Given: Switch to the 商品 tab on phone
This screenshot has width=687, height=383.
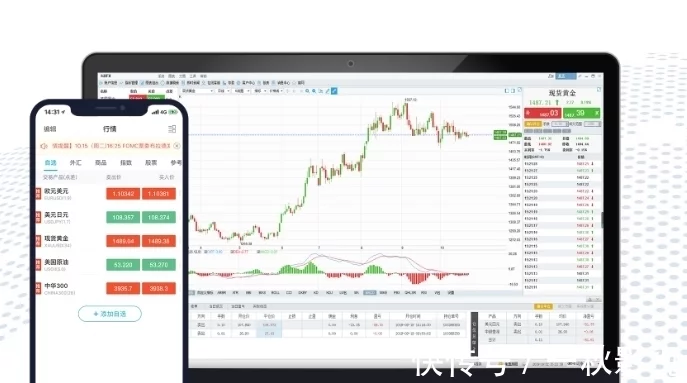Looking at the screenshot, I should click(x=101, y=163).
